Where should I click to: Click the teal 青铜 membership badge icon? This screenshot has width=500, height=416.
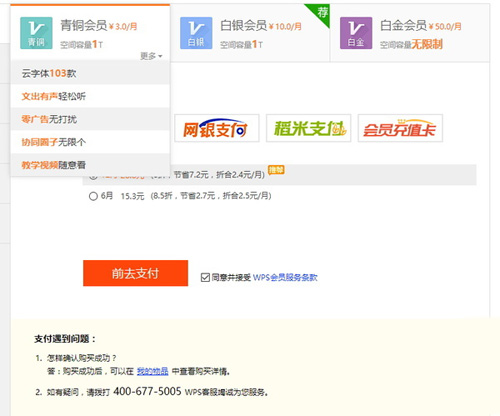(x=36, y=33)
